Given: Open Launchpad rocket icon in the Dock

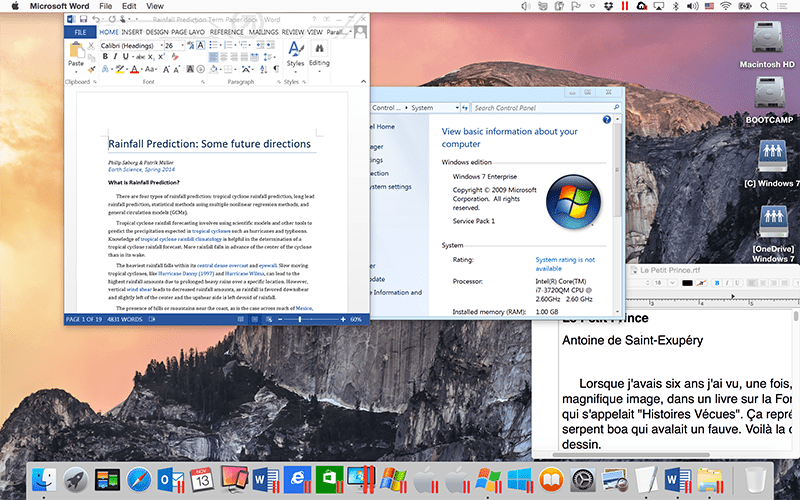Looking at the screenshot, I should pyautogui.click(x=76, y=480).
